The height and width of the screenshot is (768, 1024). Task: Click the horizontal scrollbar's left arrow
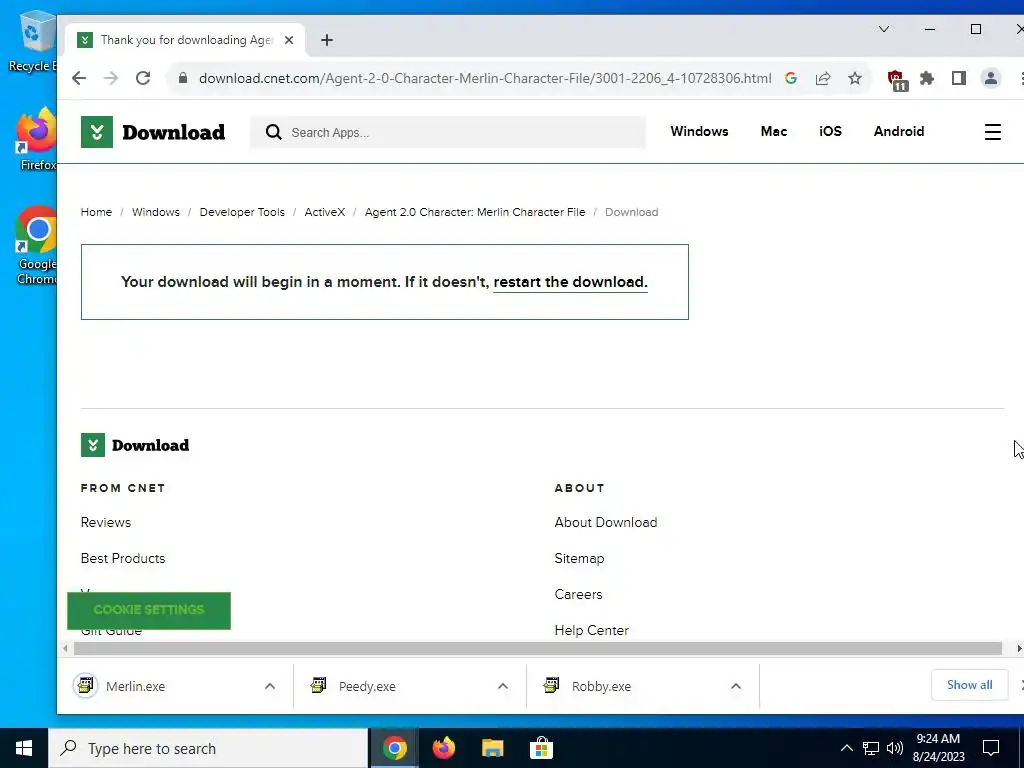pyautogui.click(x=65, y=648)
